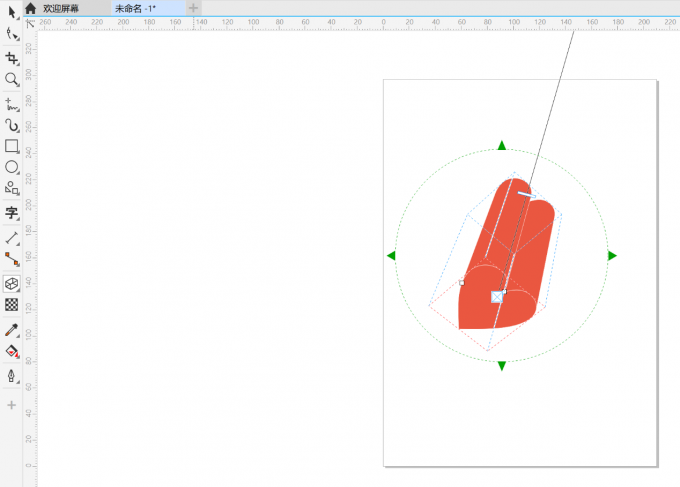Click the Home icon in tab bar

pos(30,8)
